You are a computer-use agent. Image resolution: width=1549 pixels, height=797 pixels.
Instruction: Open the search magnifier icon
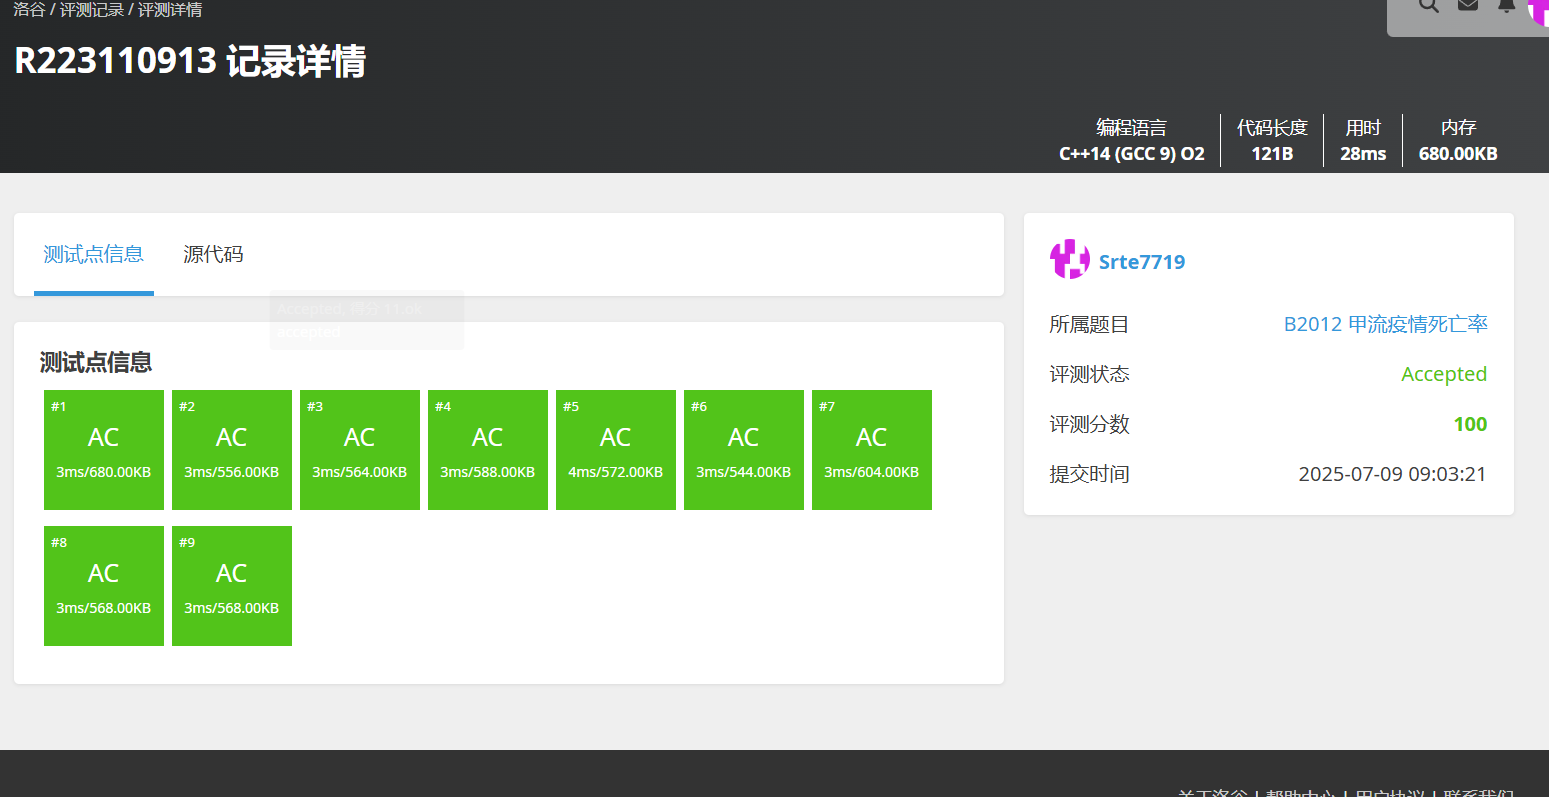click(x=1429, y=5)
